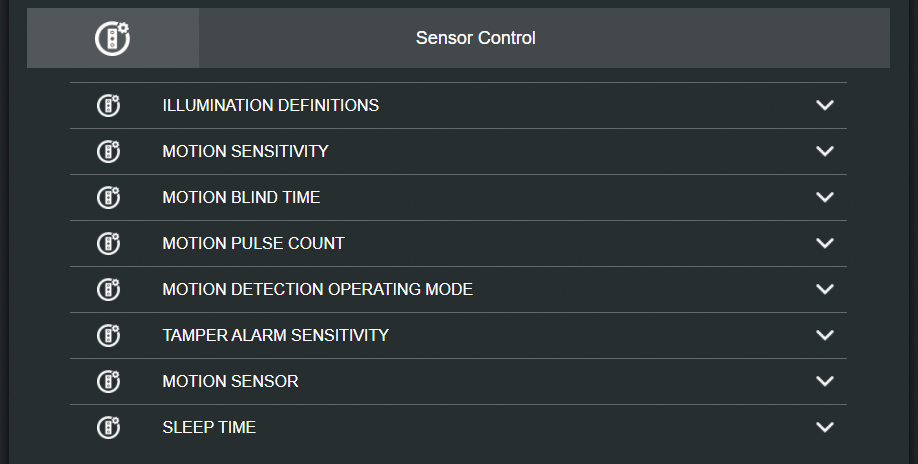918x464 pixels.
Task: Click the sensor icon beside Motion Sensitivity
Action: 108,151
